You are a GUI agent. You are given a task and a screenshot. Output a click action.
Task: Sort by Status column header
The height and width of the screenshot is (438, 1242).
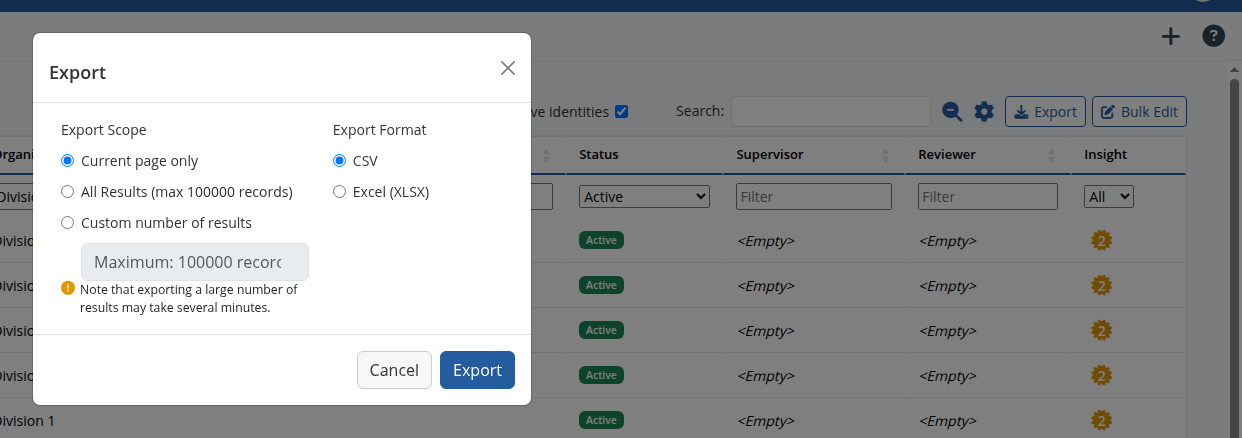coord(598,155)
